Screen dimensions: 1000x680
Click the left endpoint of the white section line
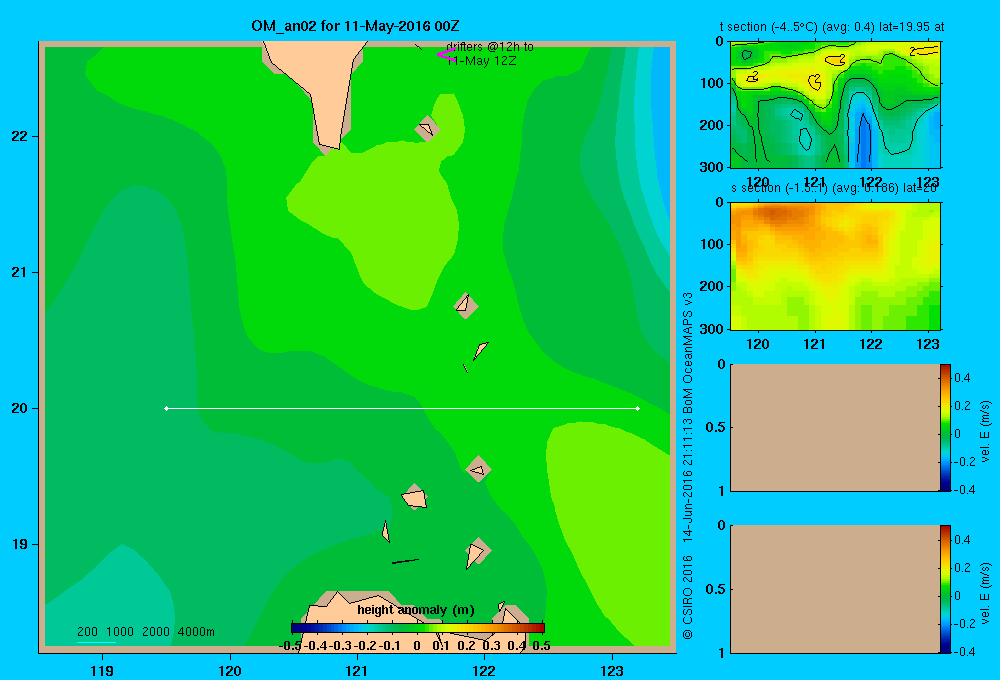pyautogui.click(x=166, y=408)
